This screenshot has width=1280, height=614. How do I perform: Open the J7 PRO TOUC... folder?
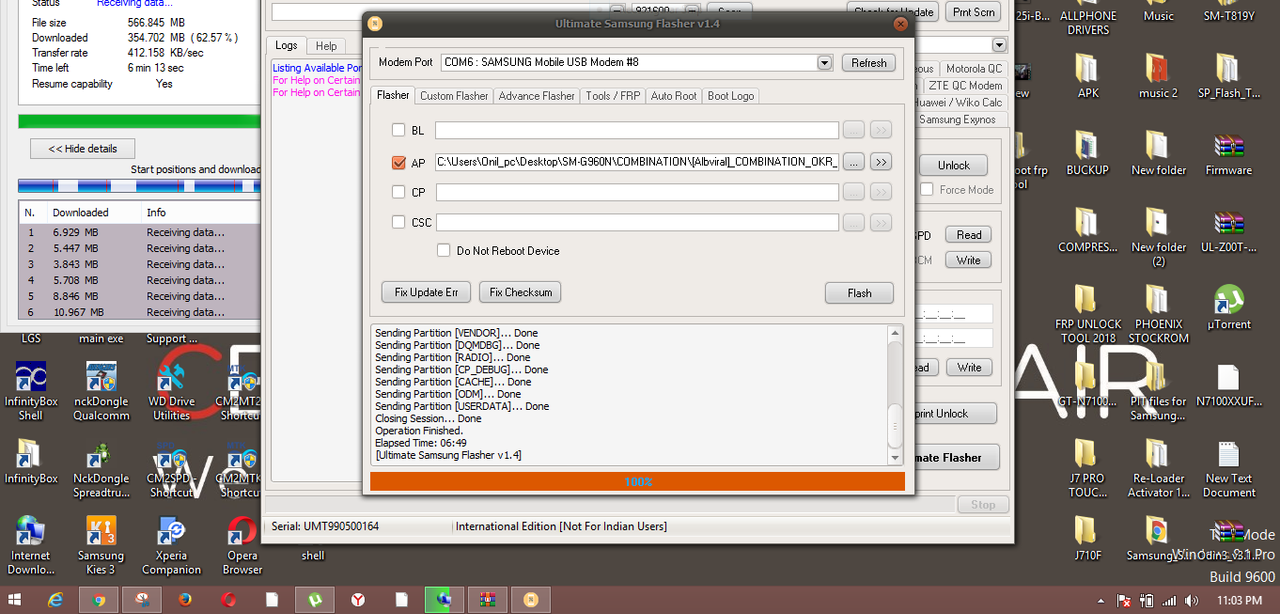pos(1088,470)
